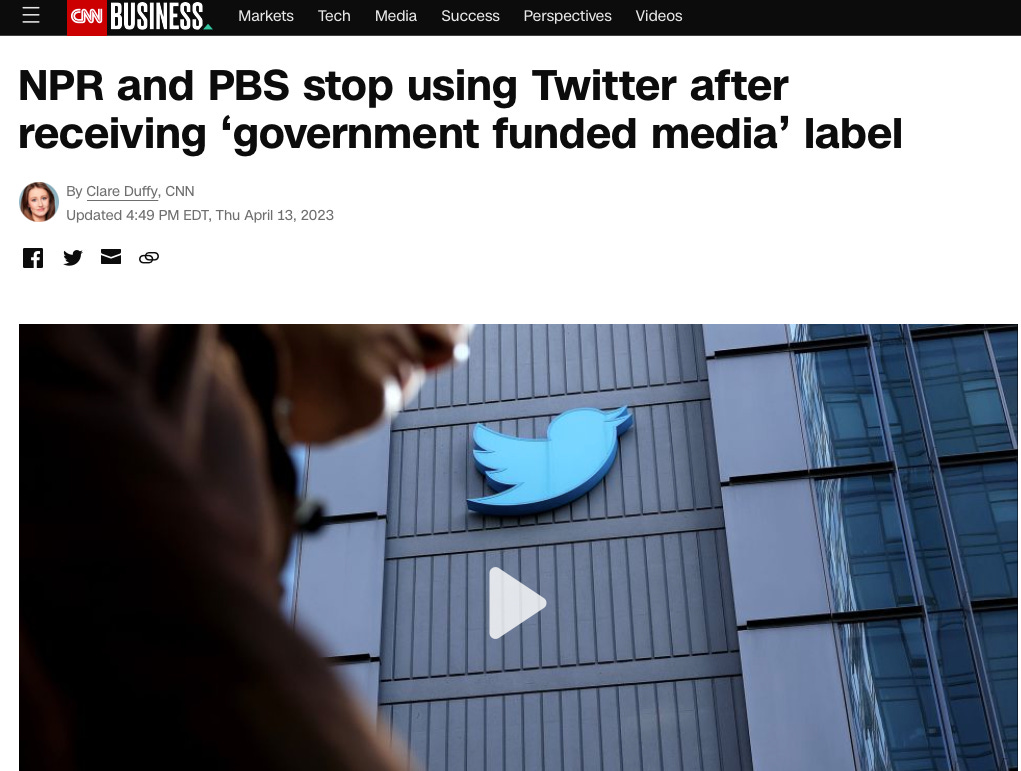1021x771 pixels.
Task: Click Clare Duffy's author avatar photo
Action: coord(39,202)
